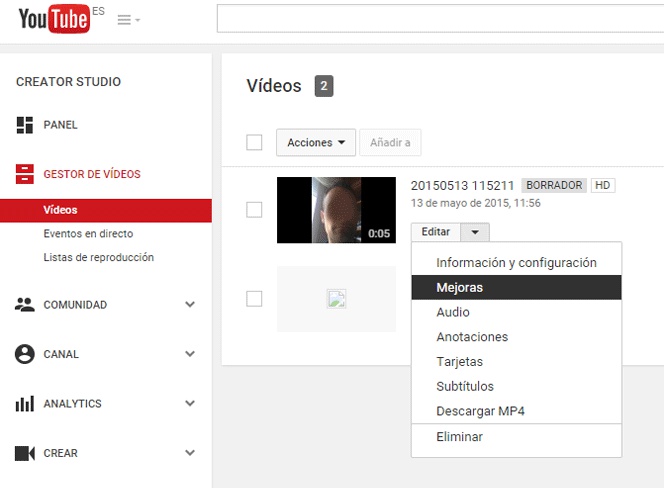
Task: Select Información y configuración menu entry
Action: 516,263
